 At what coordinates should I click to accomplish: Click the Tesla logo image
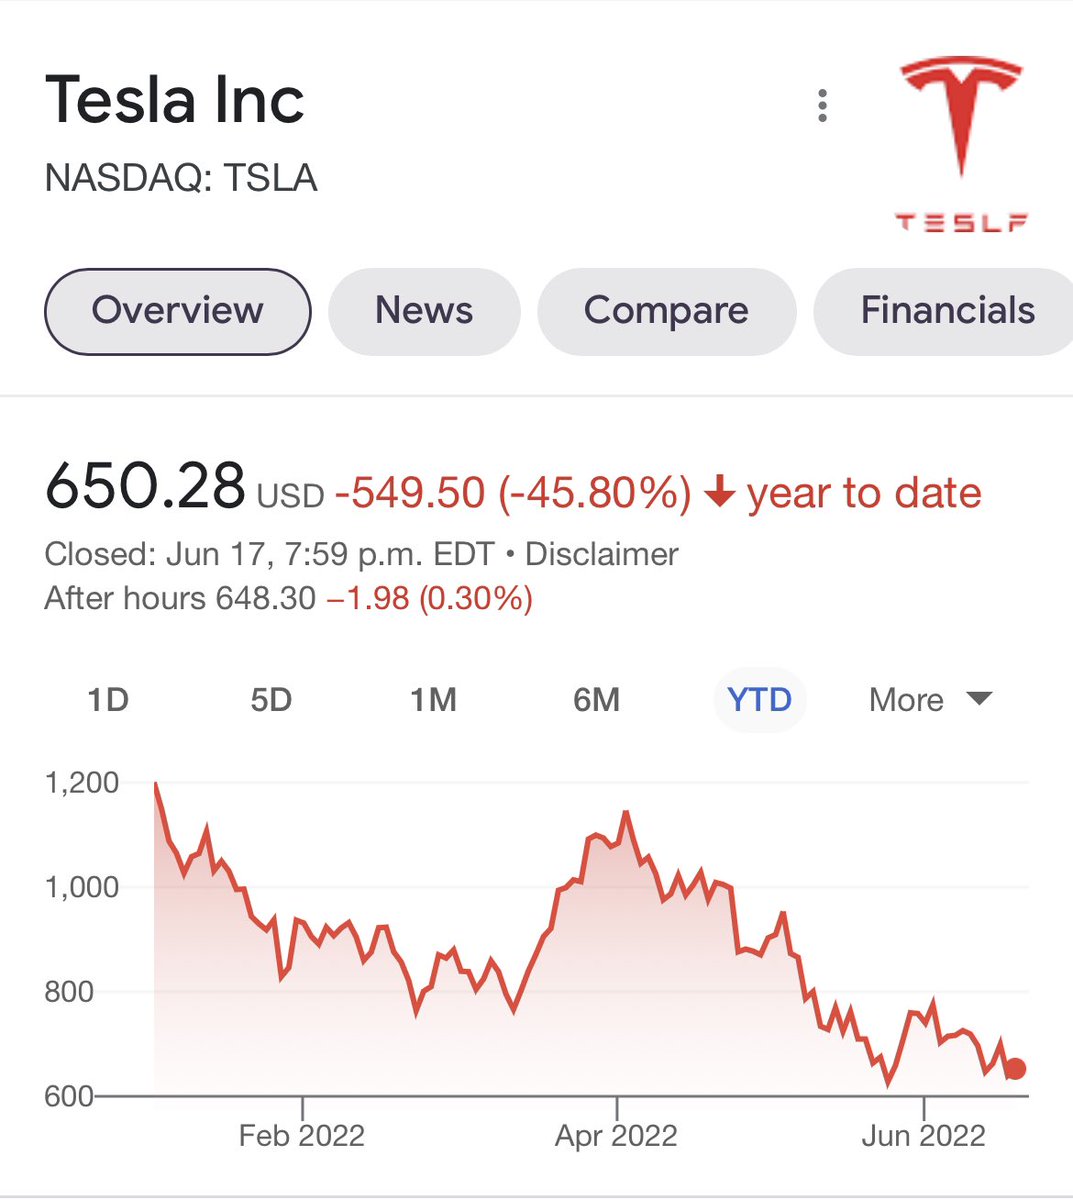coord(961,143)
